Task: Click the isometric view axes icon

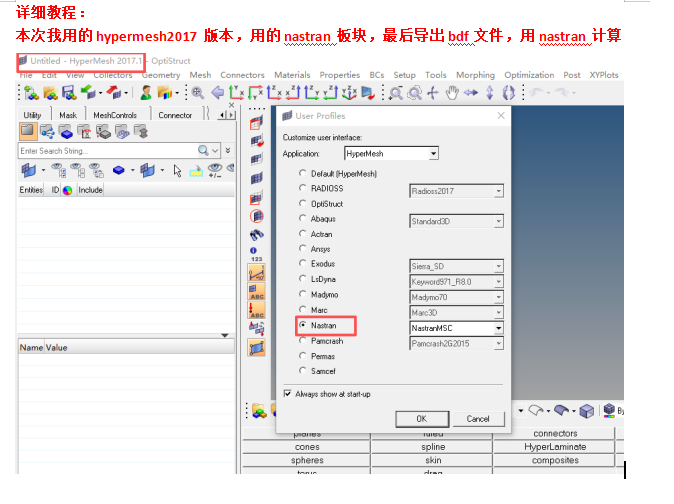Action: (349, 92)
